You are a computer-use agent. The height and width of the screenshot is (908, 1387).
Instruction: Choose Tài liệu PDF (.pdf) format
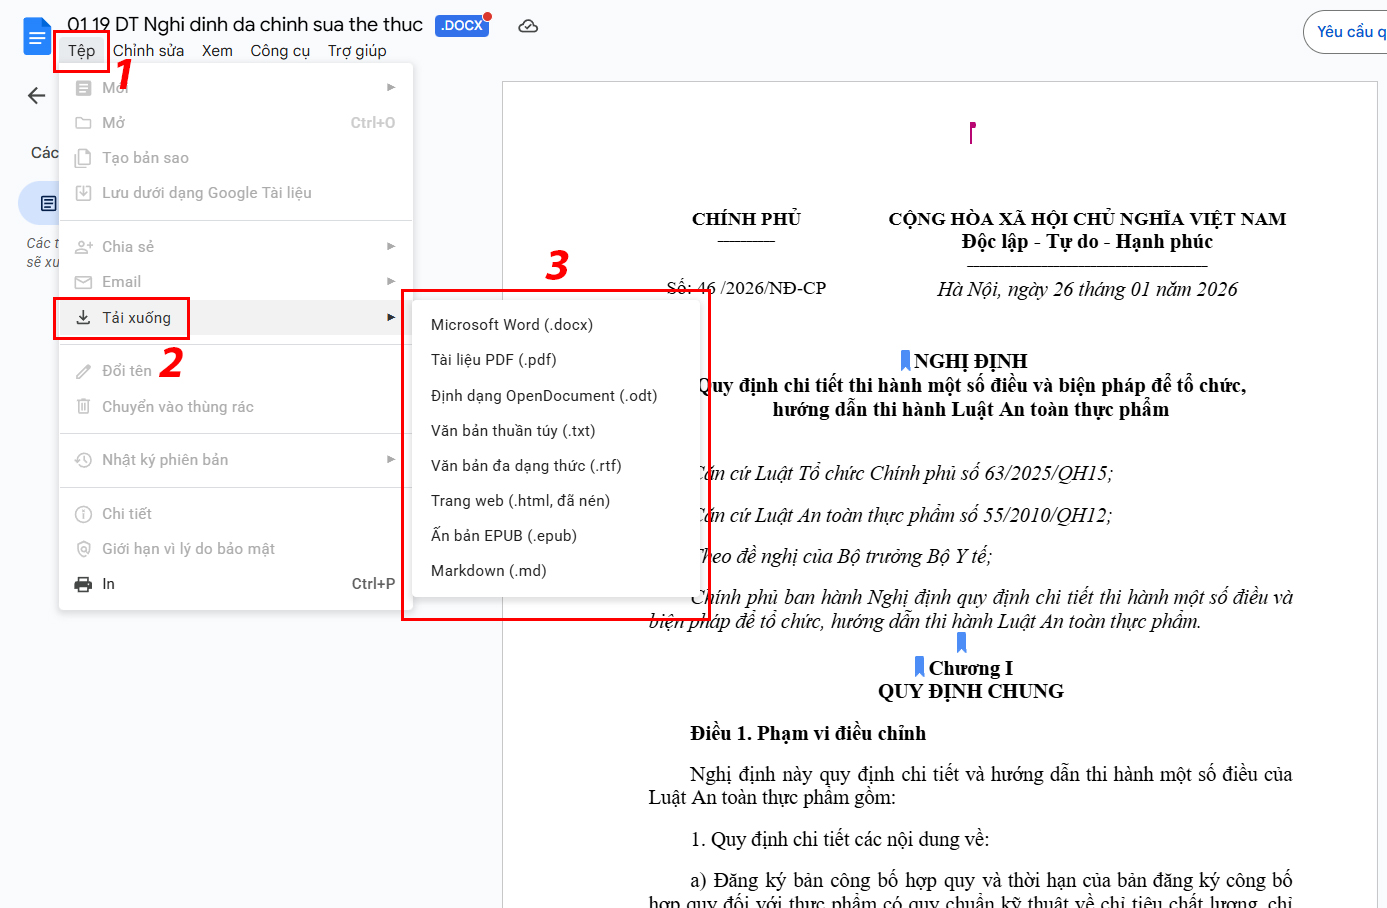[x=493, y=360]
